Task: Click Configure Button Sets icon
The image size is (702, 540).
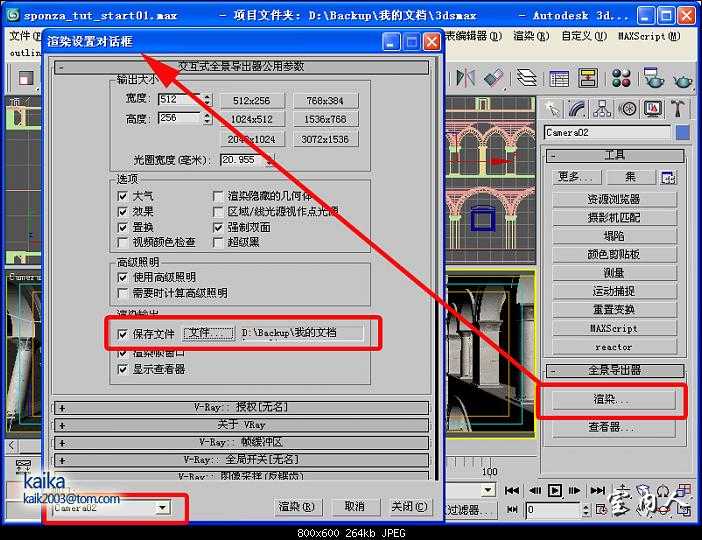Action: tap(668, 177)
